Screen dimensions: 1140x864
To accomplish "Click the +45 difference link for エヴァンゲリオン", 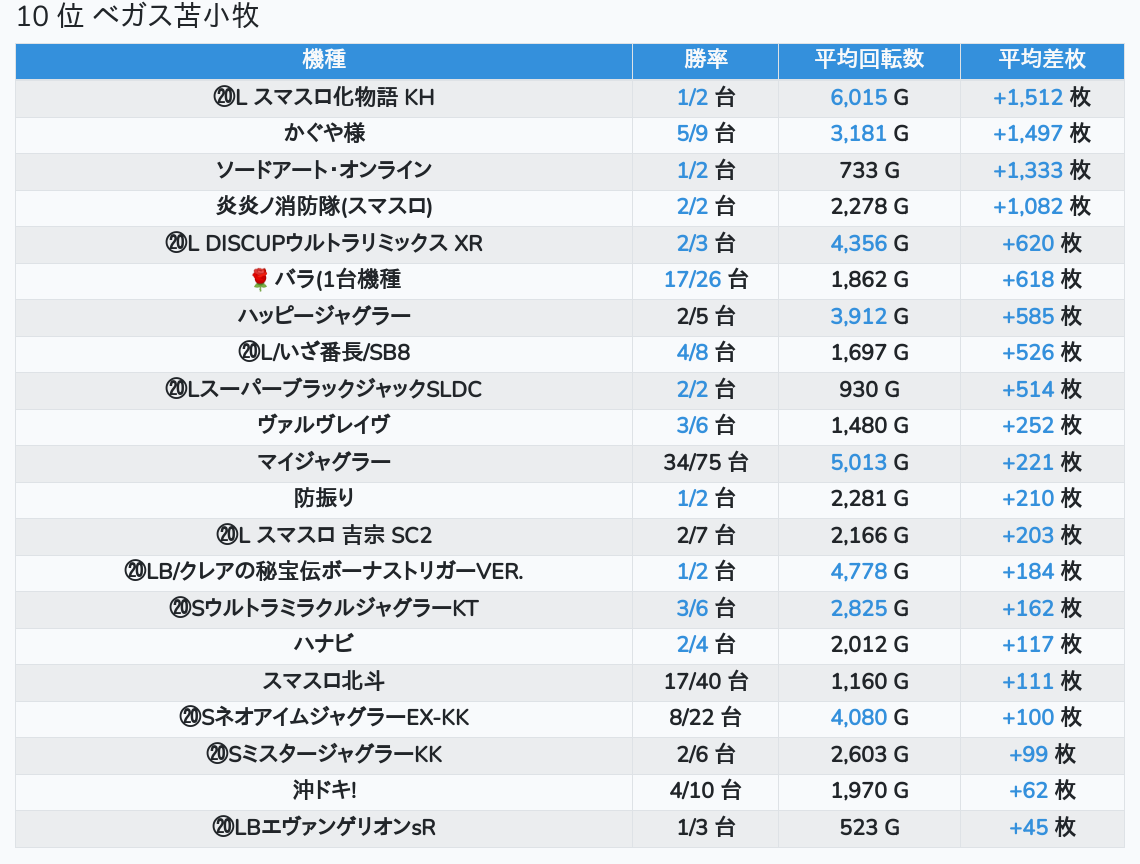I will [1028, 827].
